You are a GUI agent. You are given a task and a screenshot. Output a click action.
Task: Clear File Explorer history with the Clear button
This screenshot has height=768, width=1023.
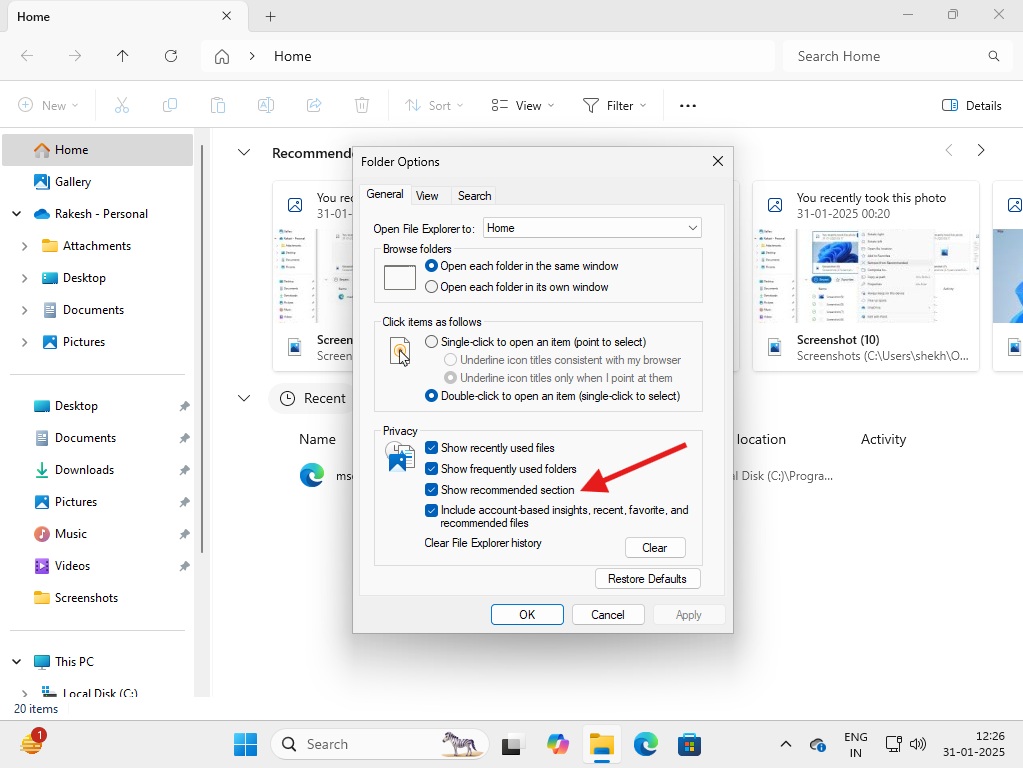(655, 547)
